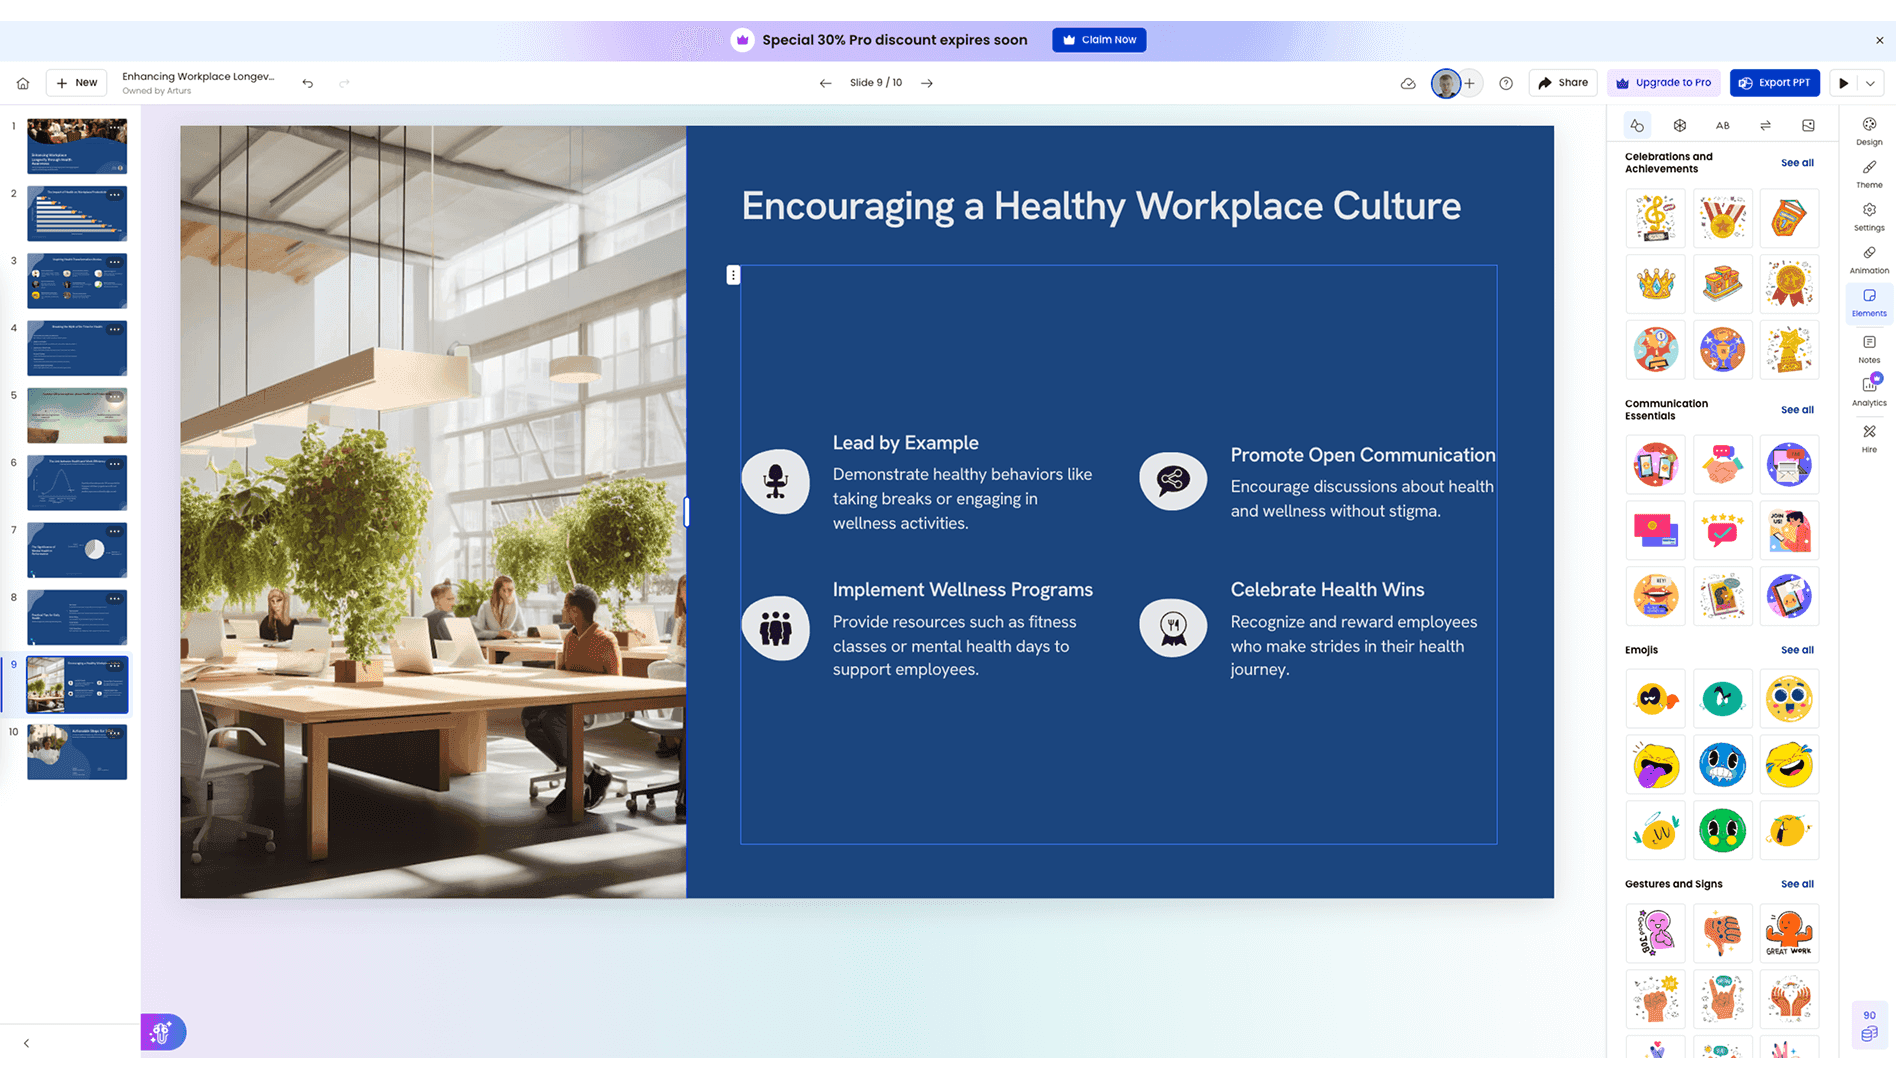Open the Design panel

(1869, 131)
